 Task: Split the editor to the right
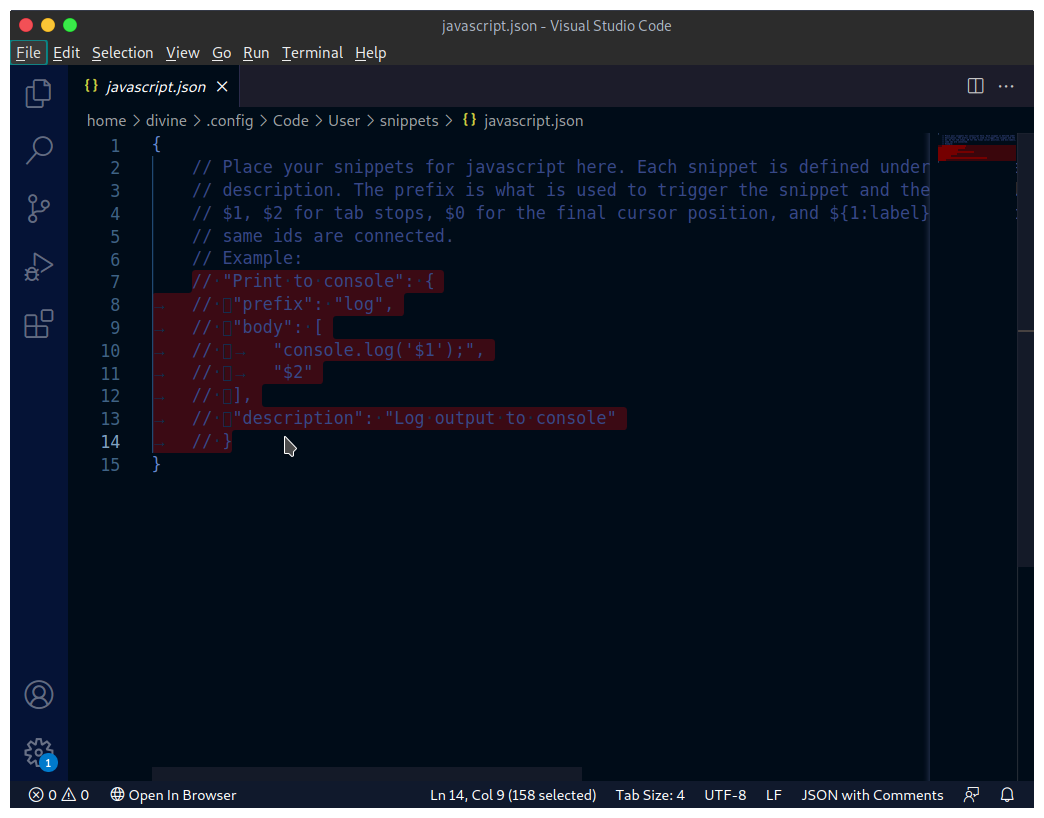pos(975,86)
